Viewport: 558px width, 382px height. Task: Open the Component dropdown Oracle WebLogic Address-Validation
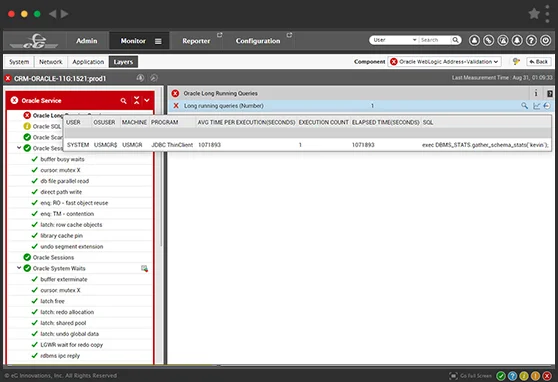pyautogui.click(x=445, y=62)
